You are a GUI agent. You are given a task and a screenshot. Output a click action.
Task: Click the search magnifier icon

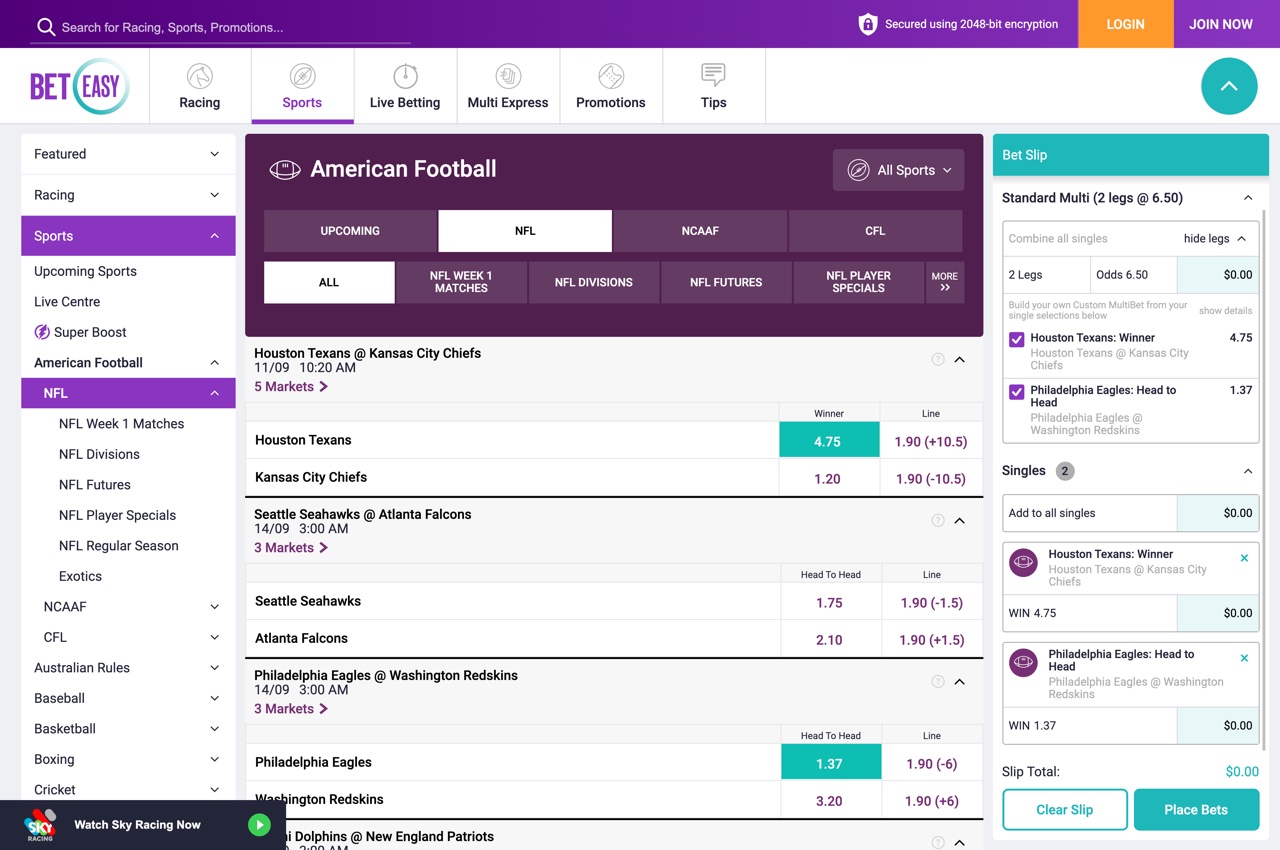point(46,27)
